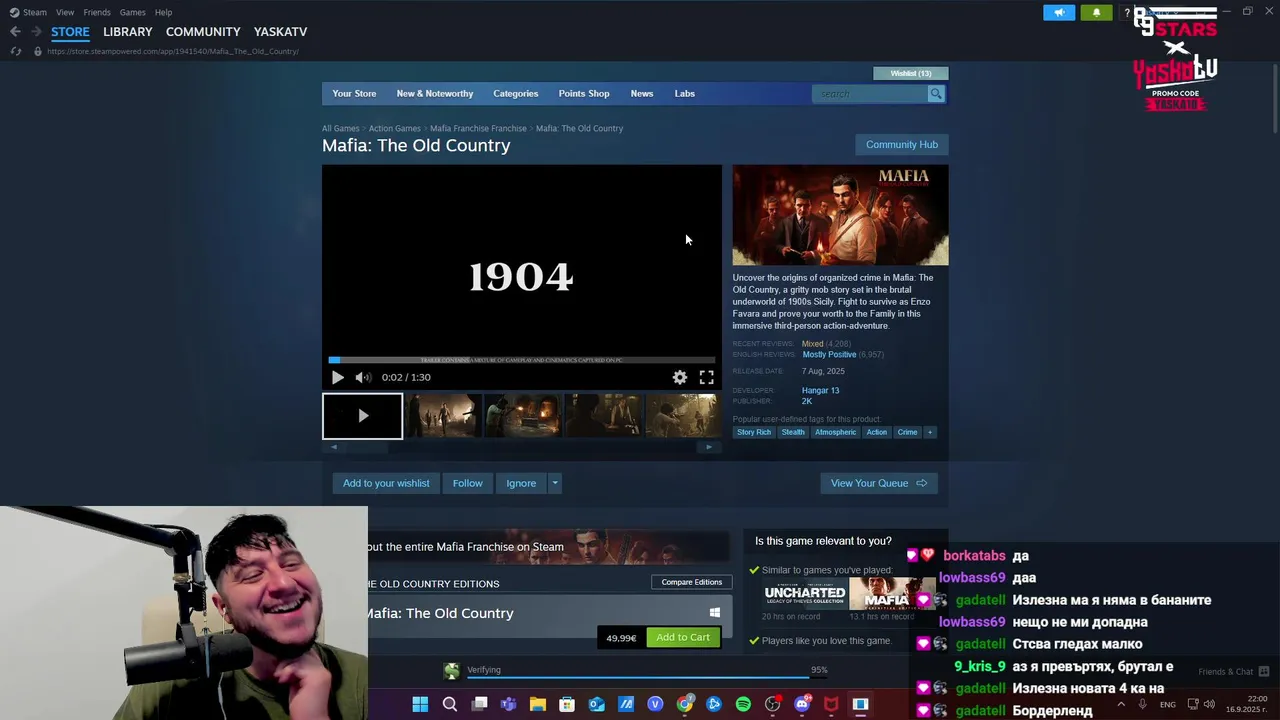1280x720 pixels.
Task: Select the Stealth tag
Action: [793, 432]
